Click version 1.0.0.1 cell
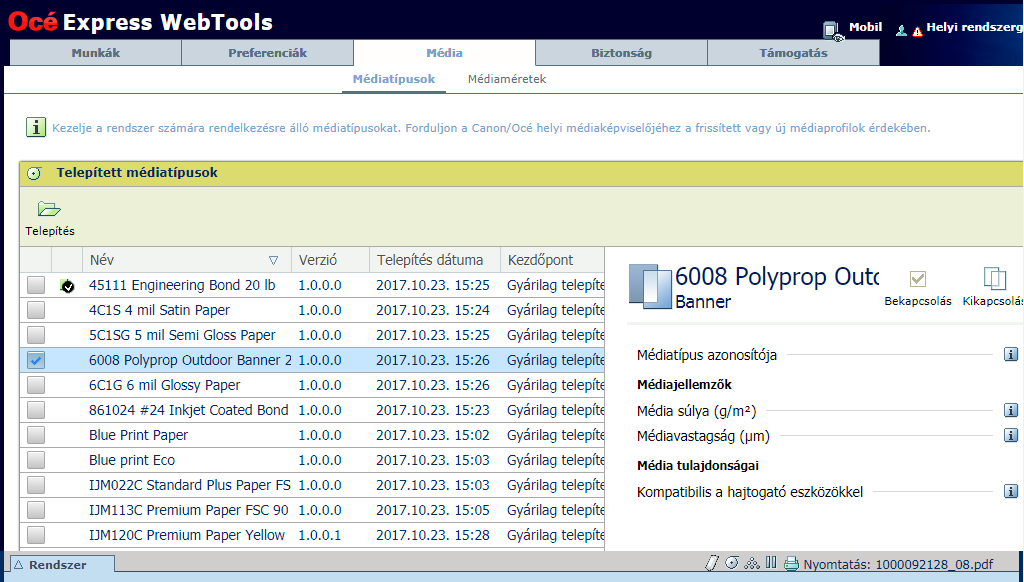Viewport: 1024px width, 582px height. (320, 535)
